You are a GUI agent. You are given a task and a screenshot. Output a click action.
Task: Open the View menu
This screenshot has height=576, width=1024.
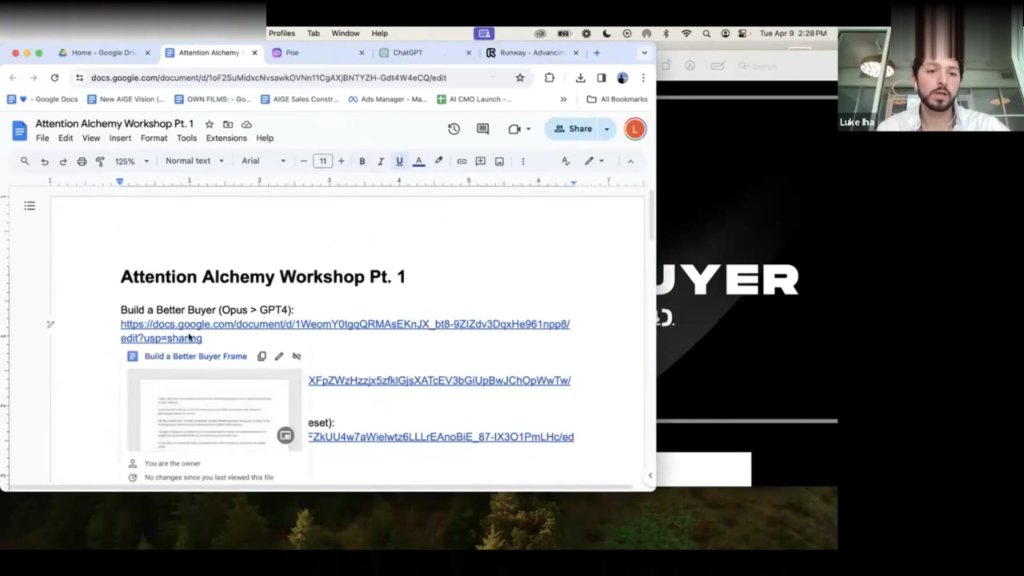pyautogui.click(x=91, y=138)
